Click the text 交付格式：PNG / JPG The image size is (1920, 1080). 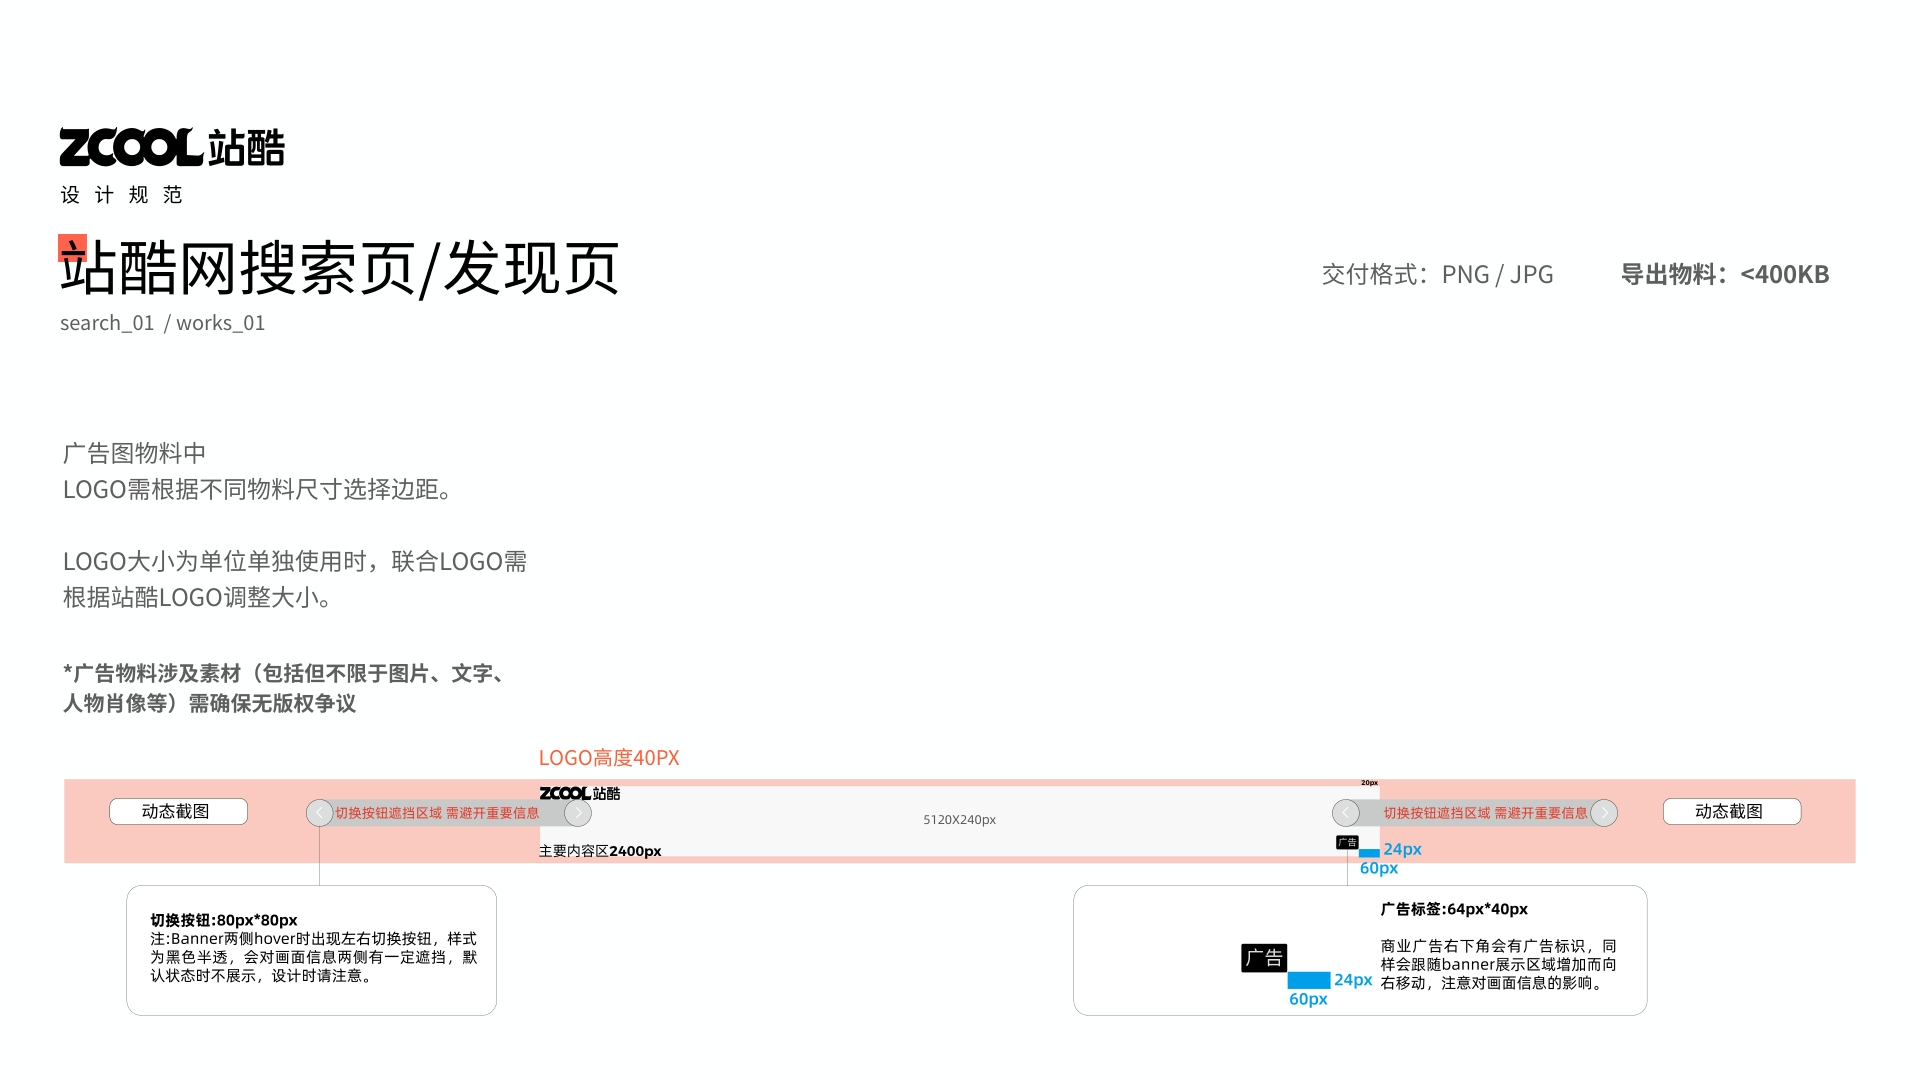[x=1437, y=274]
